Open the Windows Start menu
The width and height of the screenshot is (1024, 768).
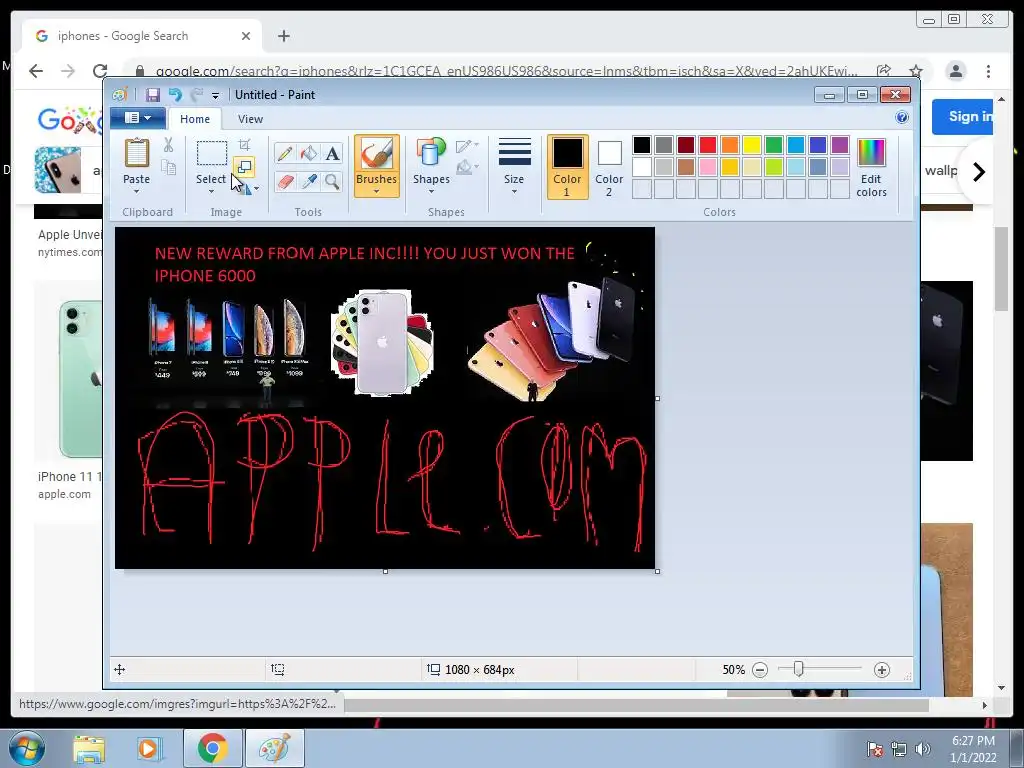26,748
